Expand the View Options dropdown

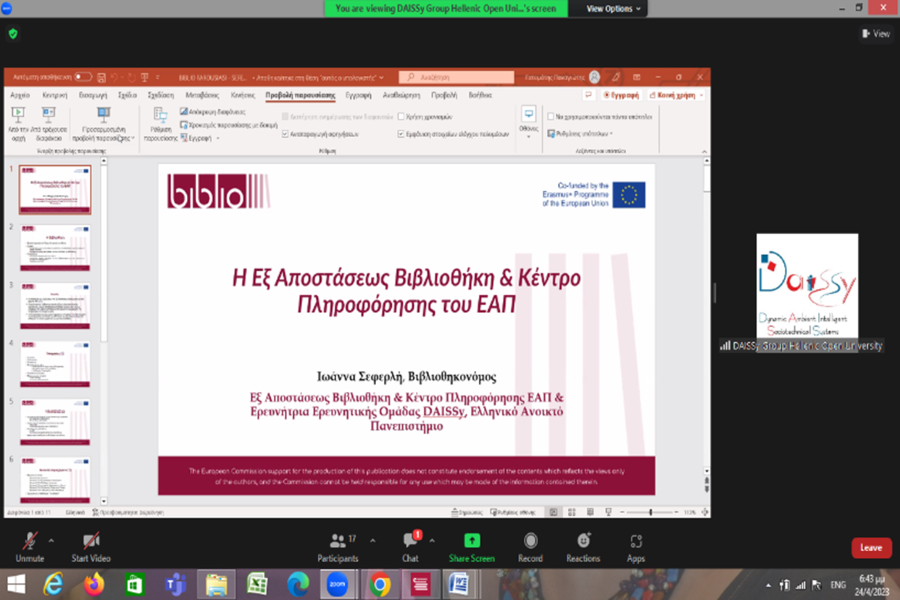[x=609, y=8]
